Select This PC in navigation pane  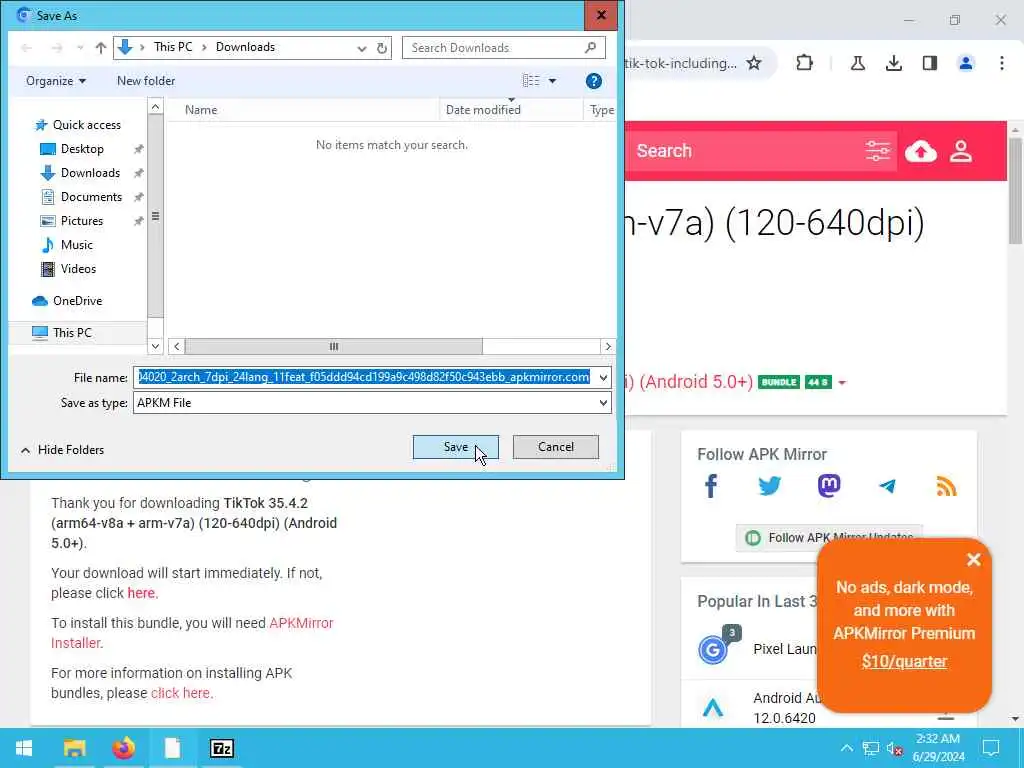click(72, 333)
